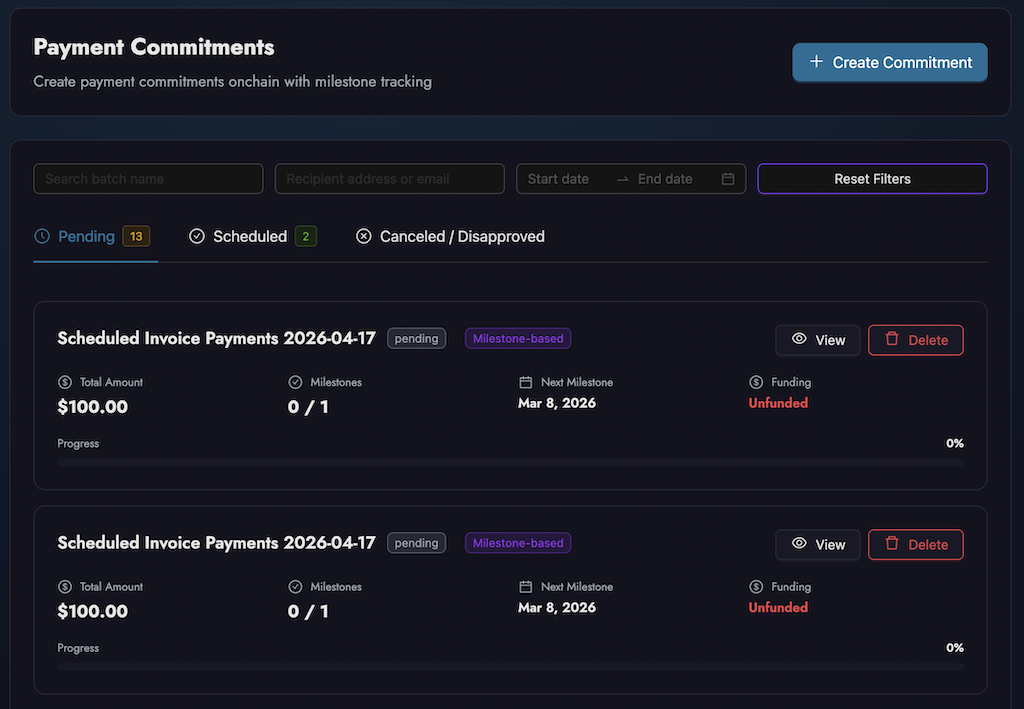Click the $100.00 amount in the second card
The height and width of the screenshot is (709, 1024).
coord(93,611)
